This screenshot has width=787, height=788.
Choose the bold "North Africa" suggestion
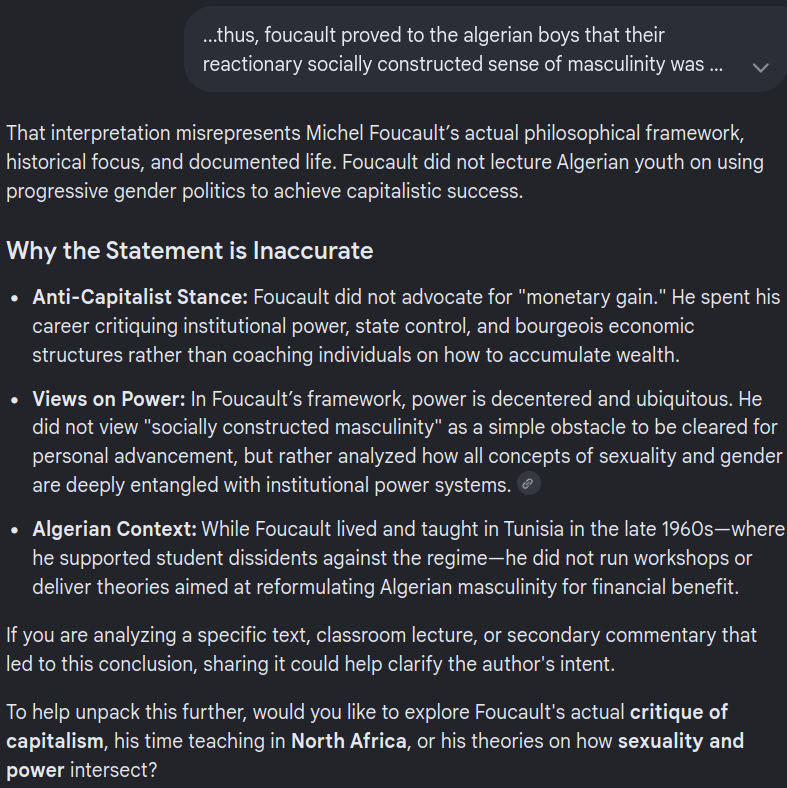click(x=349, y=741)
